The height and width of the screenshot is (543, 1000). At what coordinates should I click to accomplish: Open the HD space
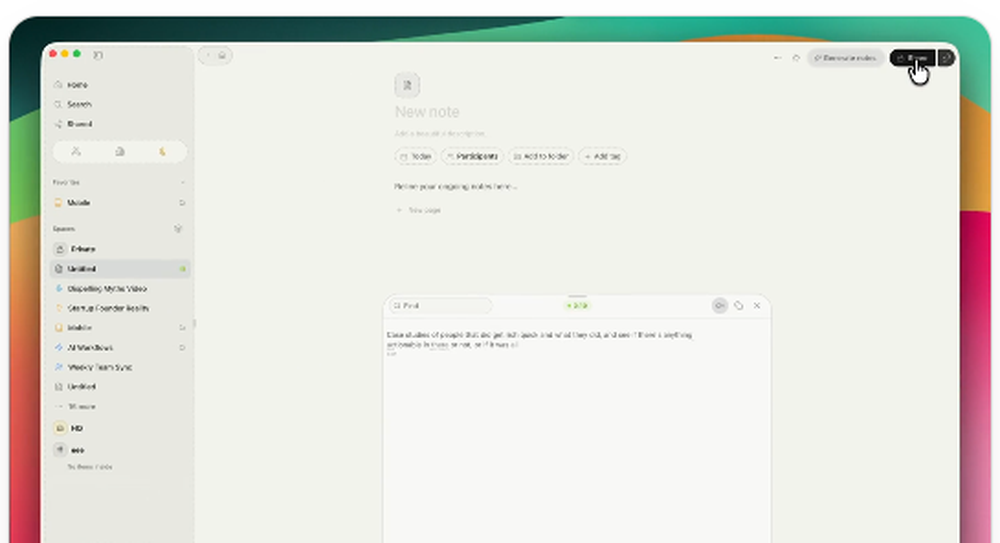click(x=70, y=428)
